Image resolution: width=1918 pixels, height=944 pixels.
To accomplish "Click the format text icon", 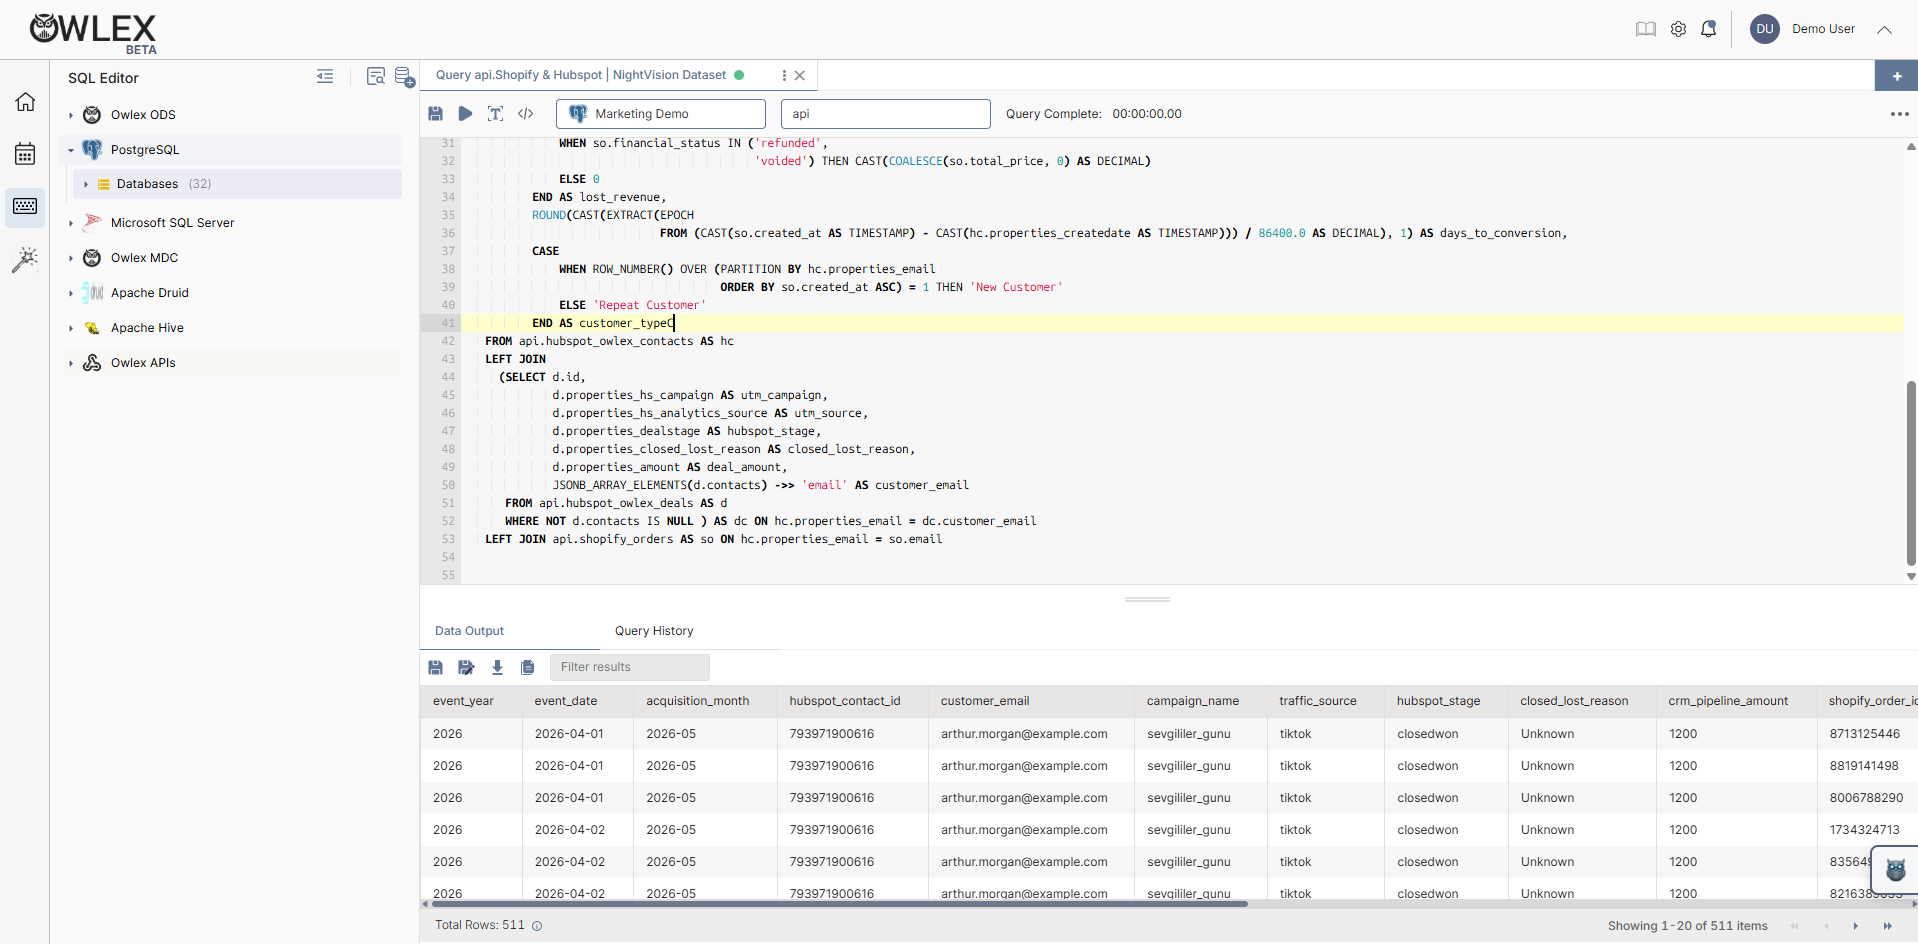I will (495, 114).
